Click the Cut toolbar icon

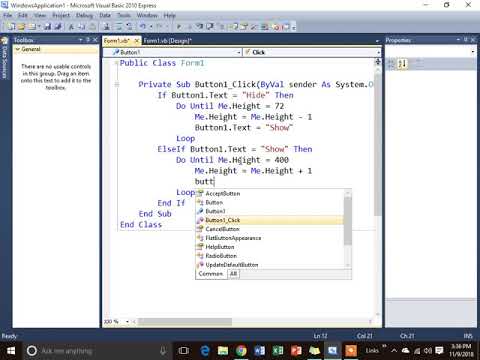(x=71, y=27)
